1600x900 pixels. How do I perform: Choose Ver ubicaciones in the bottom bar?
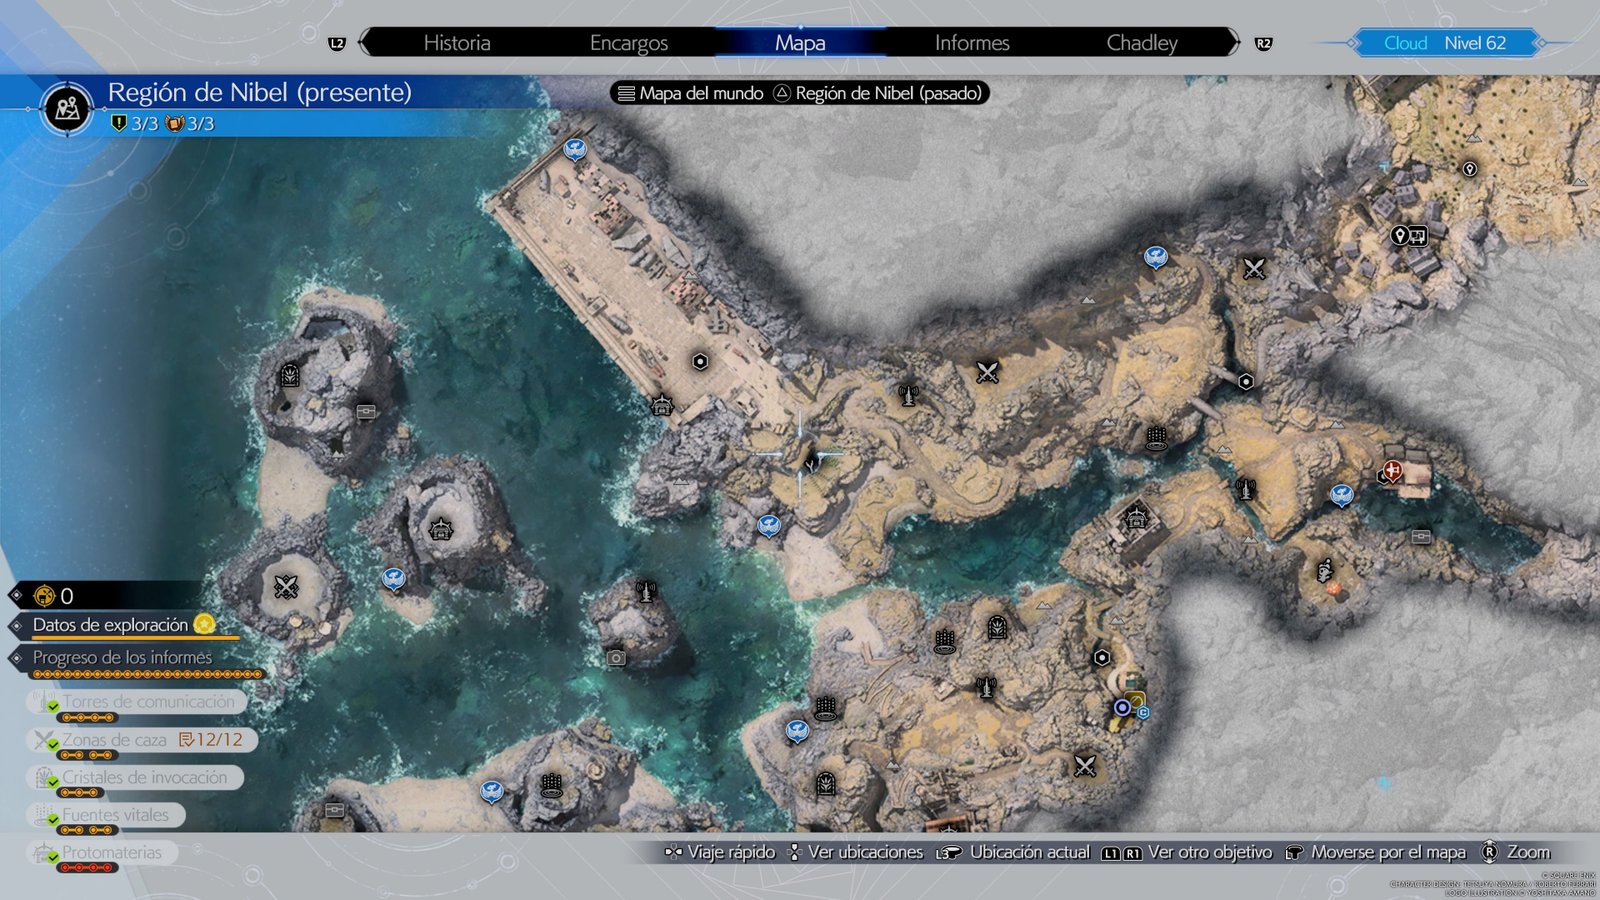[x=856, y=852]
